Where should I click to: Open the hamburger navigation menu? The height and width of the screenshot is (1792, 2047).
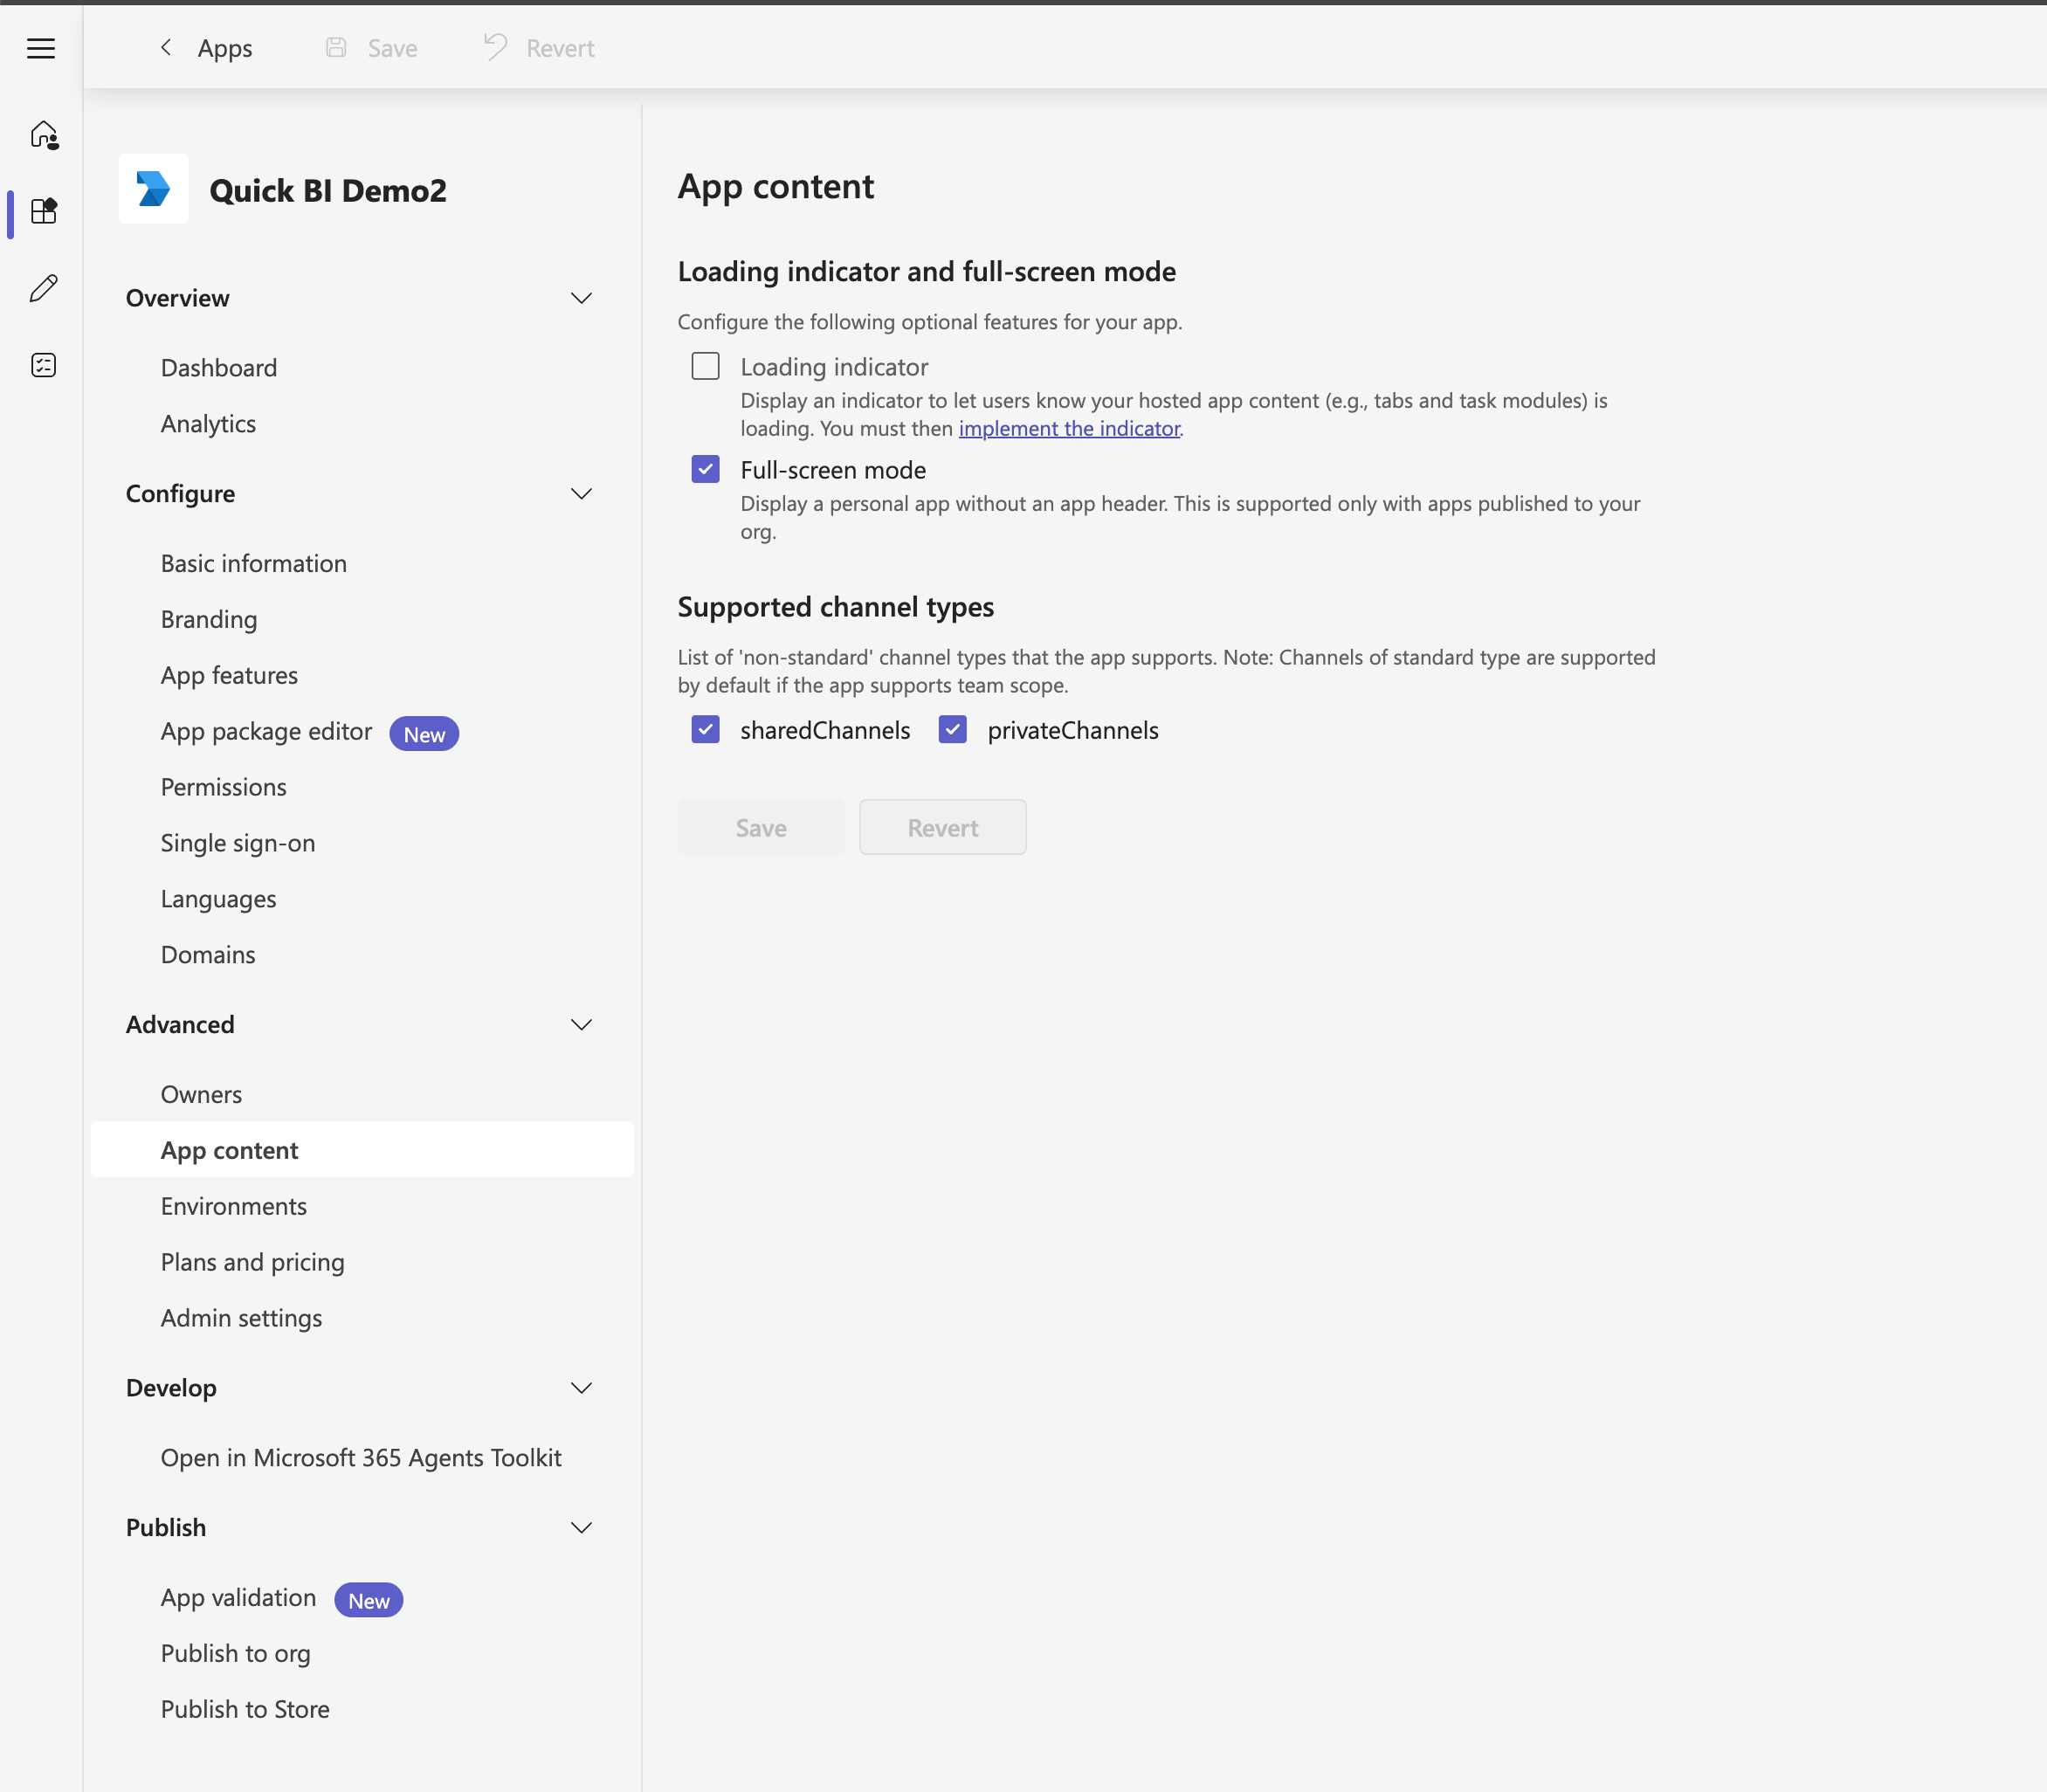[x=41, y=48]
